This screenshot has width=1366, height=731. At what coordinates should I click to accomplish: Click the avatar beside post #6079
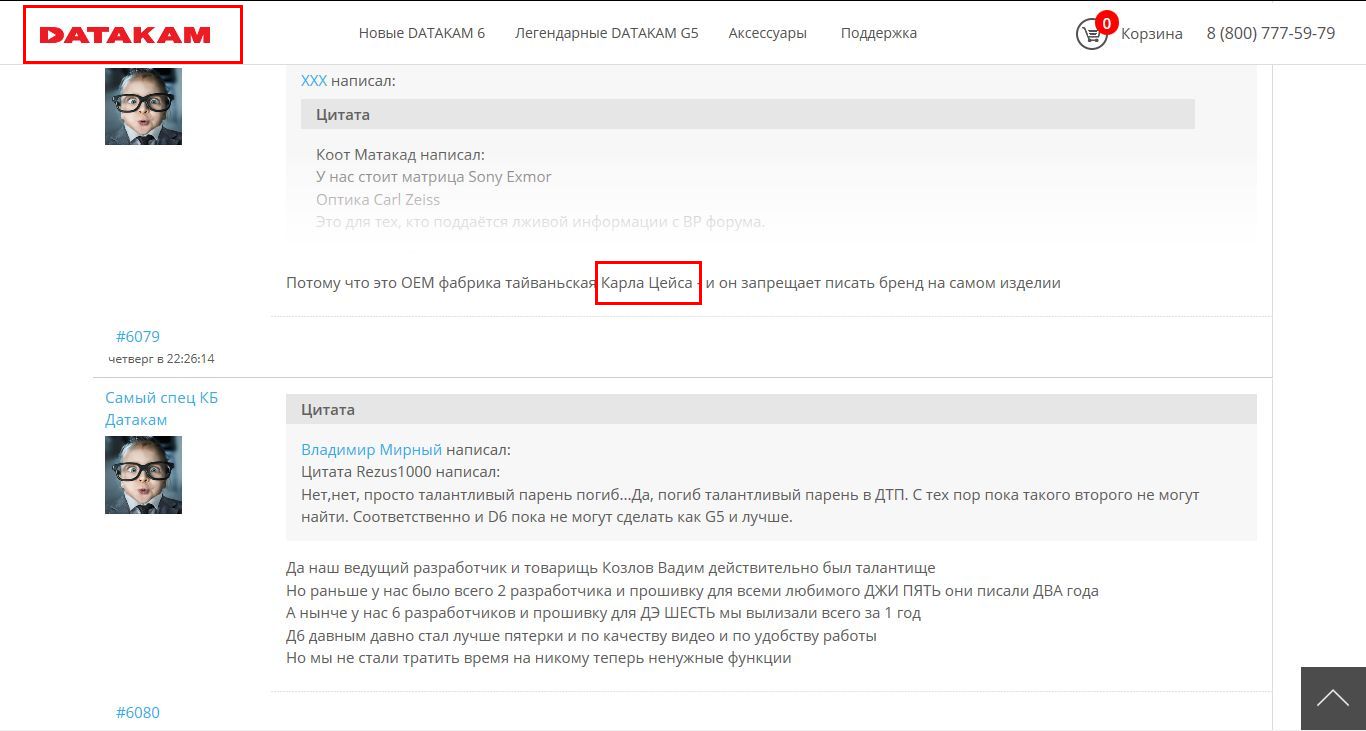point(143,106)
